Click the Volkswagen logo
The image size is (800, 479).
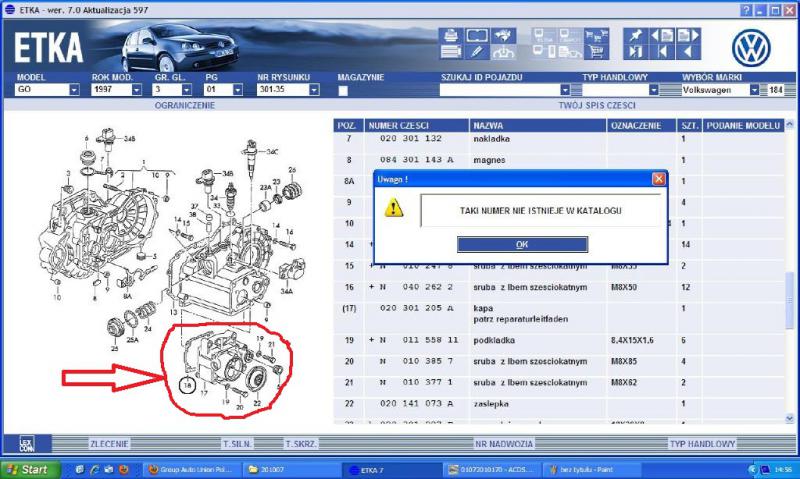[x=751, y=48]
